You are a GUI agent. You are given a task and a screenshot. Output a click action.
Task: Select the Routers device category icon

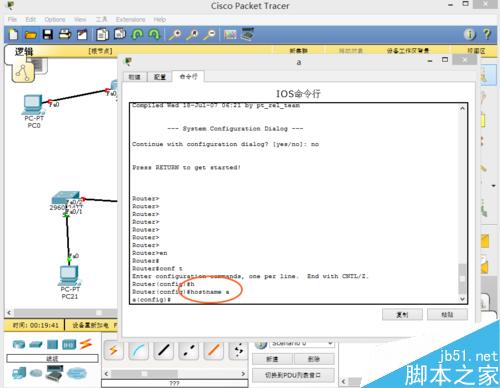pyautogui.click(x=19, y=344)
